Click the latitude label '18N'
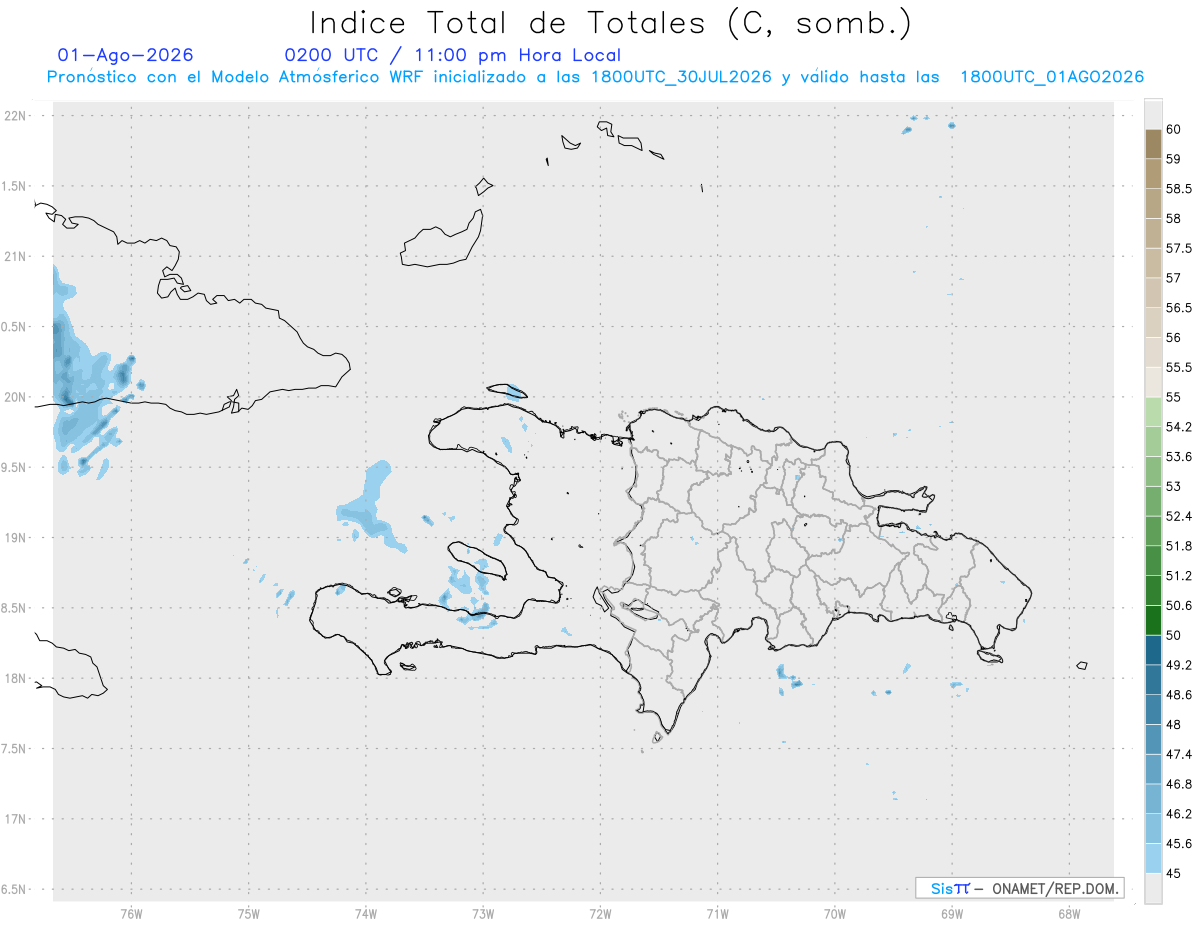Viewport: 1200px width, 927px height. 17,679
